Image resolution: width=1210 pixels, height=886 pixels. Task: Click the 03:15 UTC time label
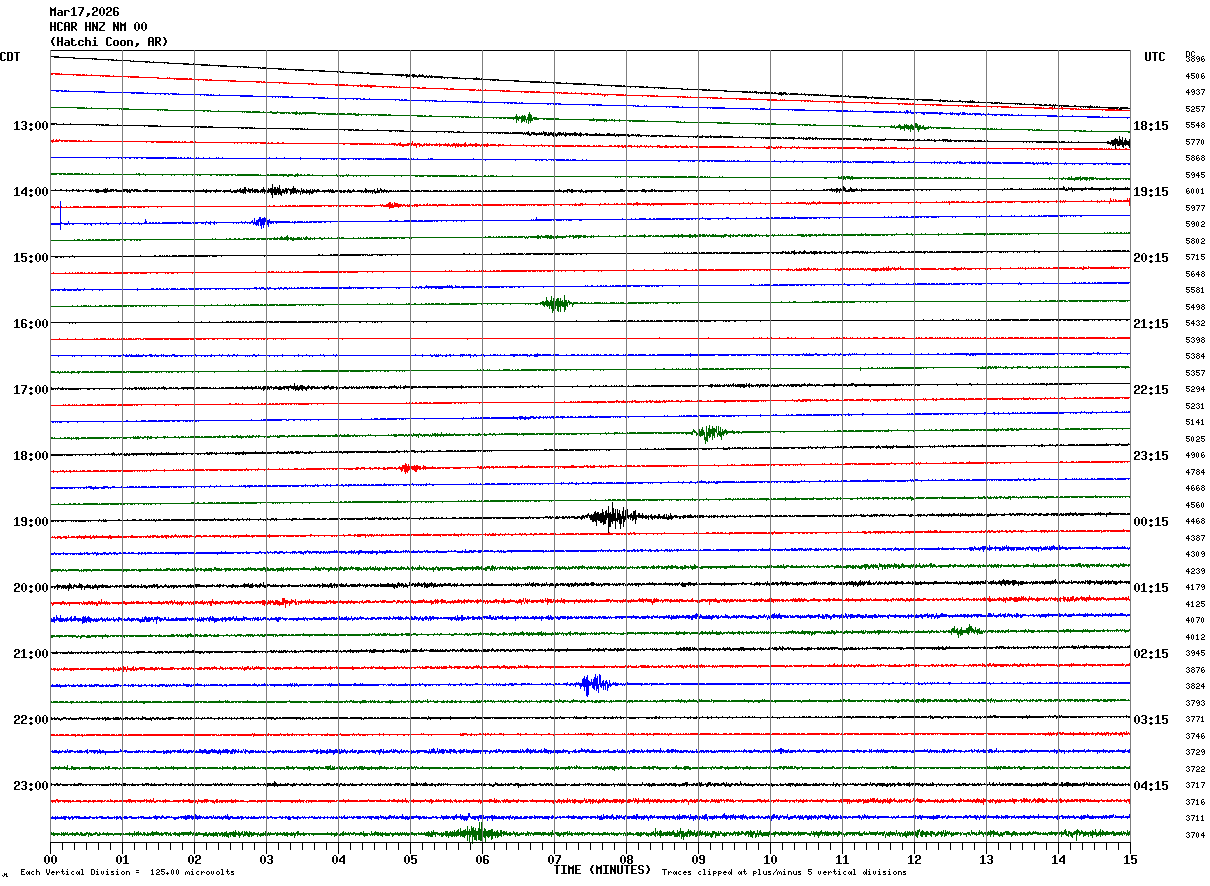pyautogui.click(x=1150, y=720)
